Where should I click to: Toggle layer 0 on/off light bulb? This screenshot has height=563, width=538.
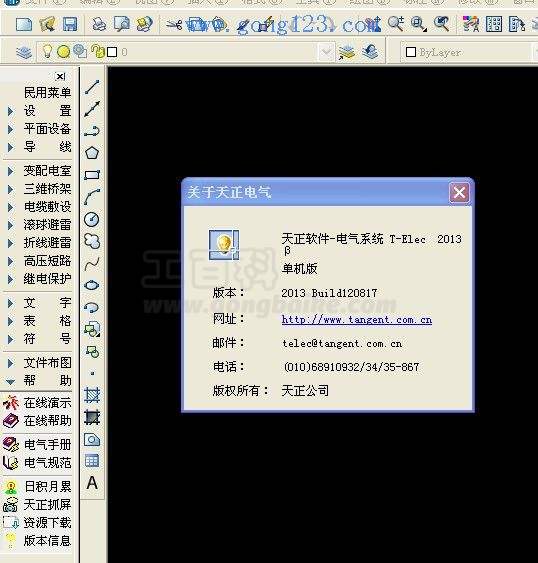point(47,51)
